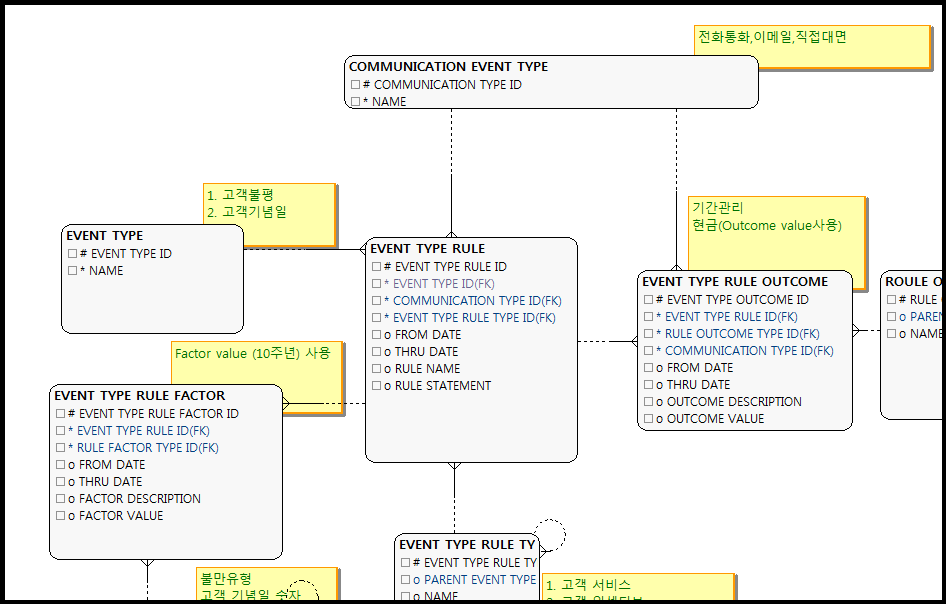Click the marker icon beside COMMUNICATION TYPE ID

(355, 85)
